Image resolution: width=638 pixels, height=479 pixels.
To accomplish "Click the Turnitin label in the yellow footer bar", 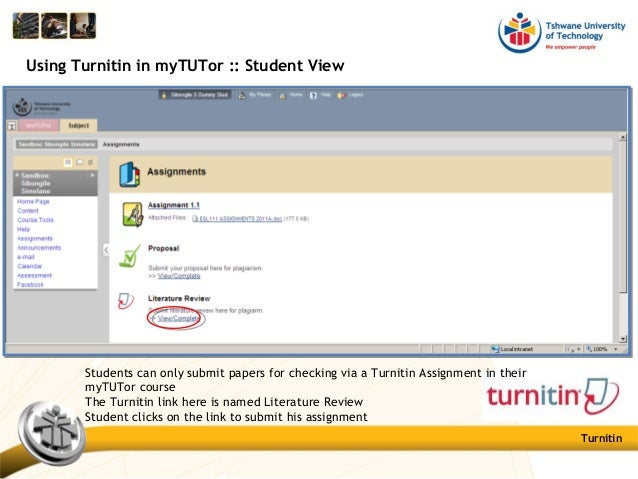I will pyautogui.click(x=601, y=438).
